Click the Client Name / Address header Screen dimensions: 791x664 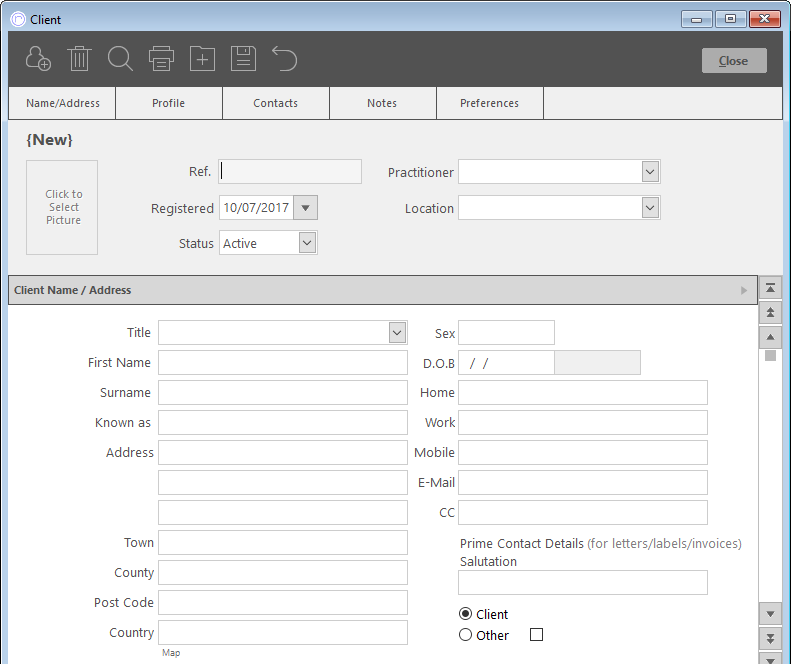(x=383, y=290)
